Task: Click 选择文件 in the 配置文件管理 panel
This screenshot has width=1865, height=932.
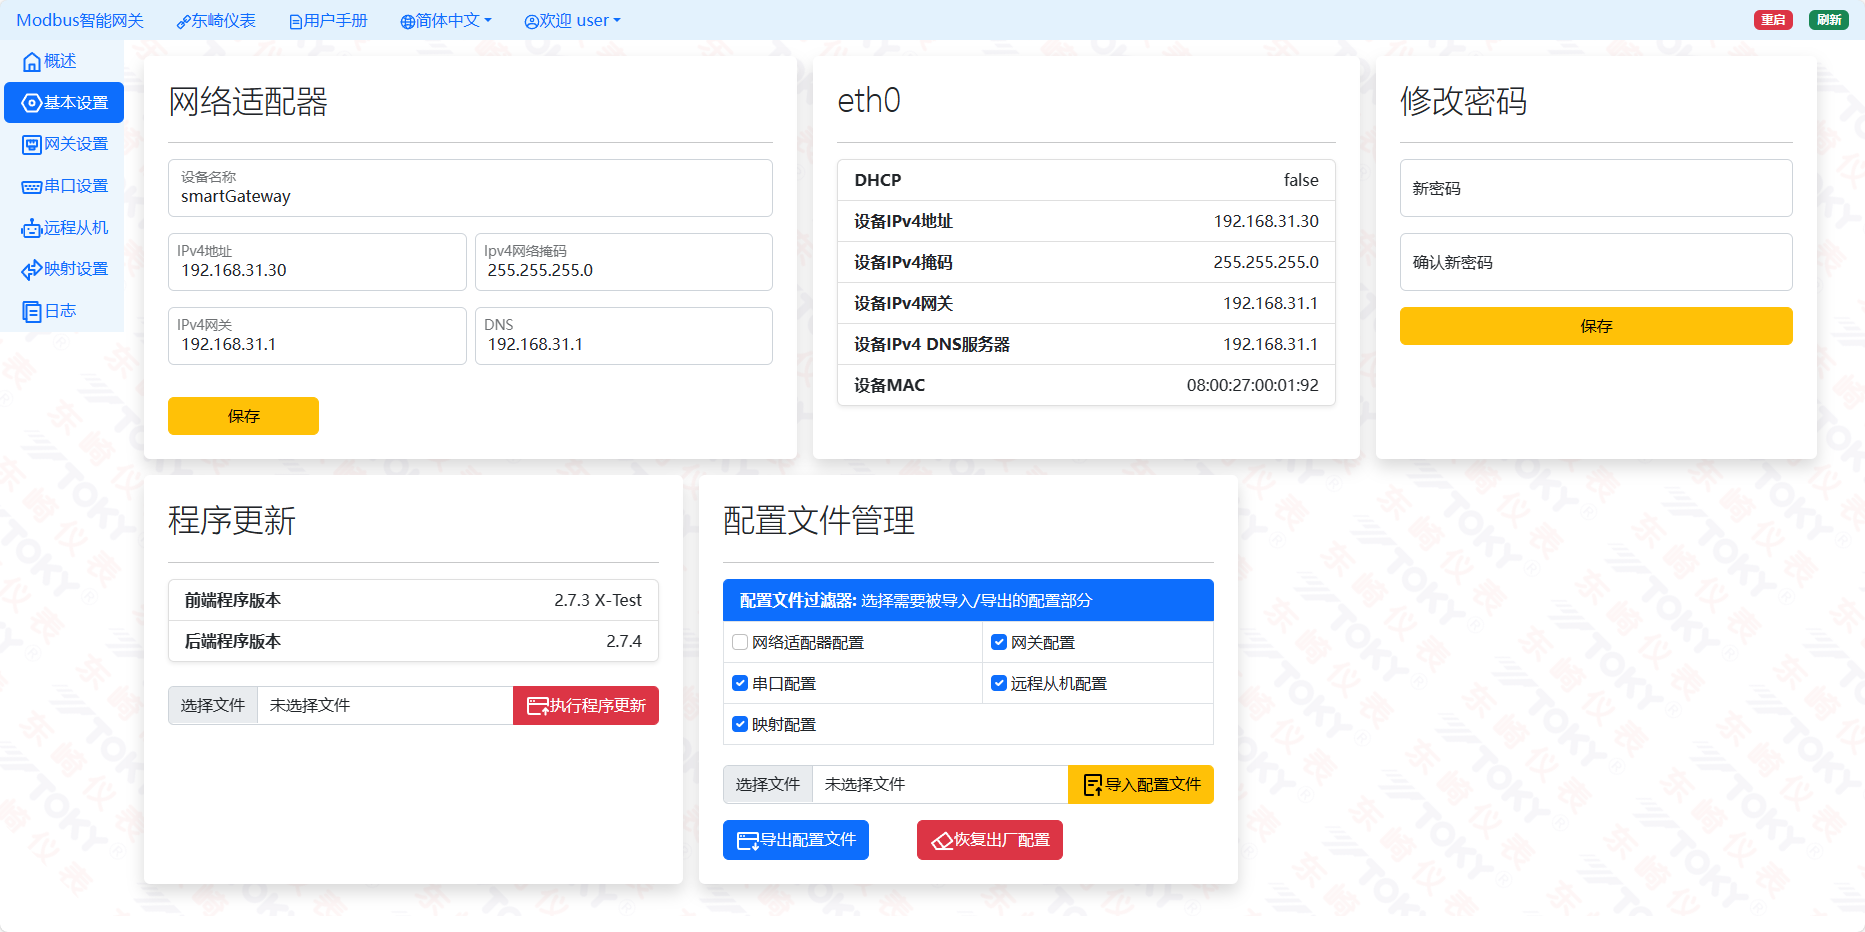Action: pos(768,785)
